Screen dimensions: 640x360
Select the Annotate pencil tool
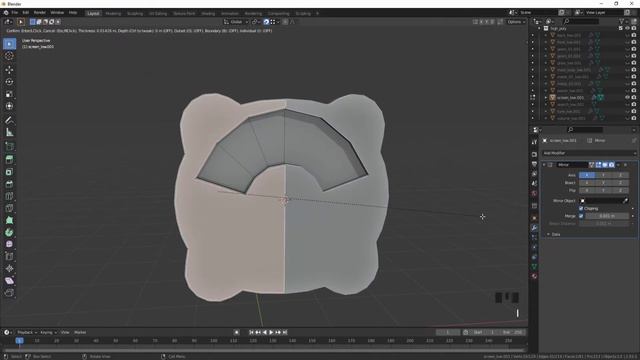(9, 120)
